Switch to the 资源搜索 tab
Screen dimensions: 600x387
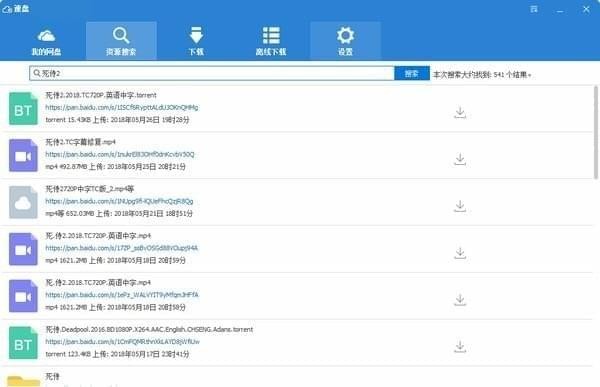coord(121,41)
